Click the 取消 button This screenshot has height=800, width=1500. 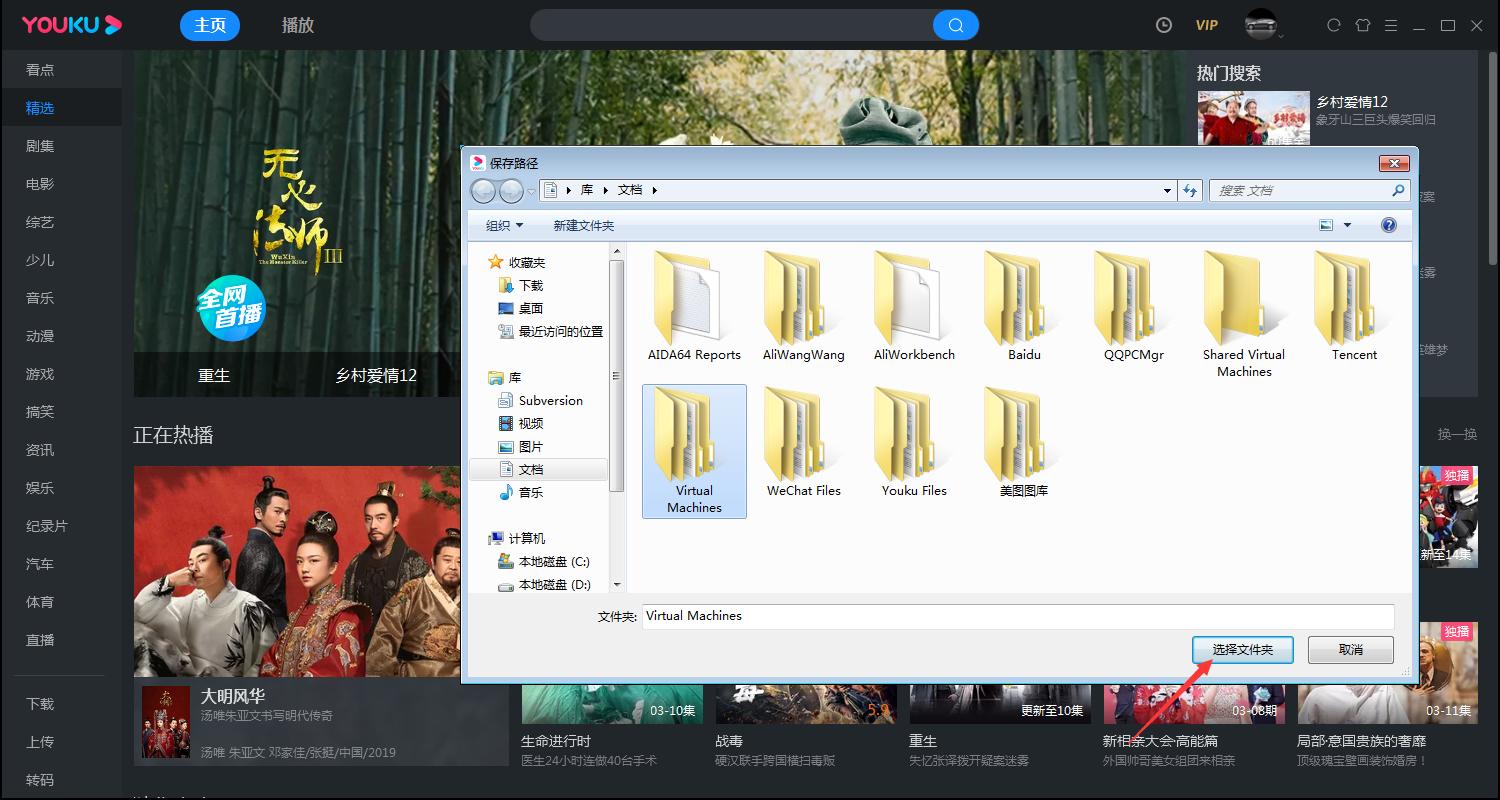1350,649
